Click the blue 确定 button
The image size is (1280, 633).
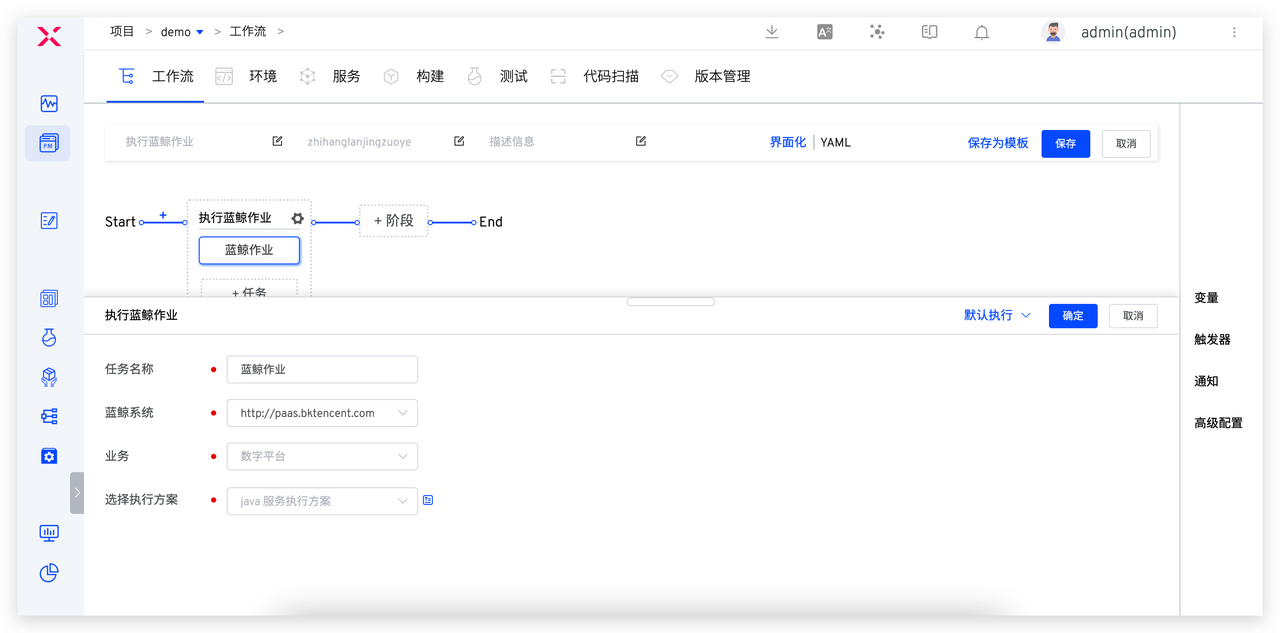(1073, 316)
